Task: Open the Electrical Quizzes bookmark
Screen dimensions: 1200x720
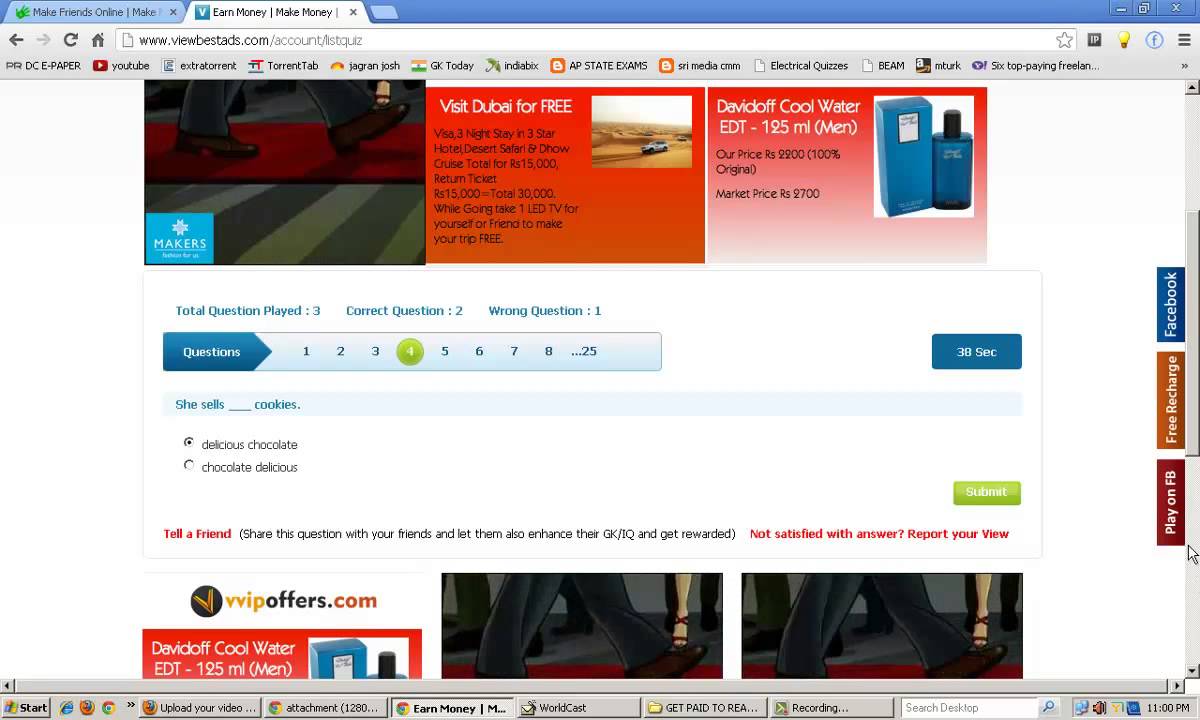Action: click(800, 66)
